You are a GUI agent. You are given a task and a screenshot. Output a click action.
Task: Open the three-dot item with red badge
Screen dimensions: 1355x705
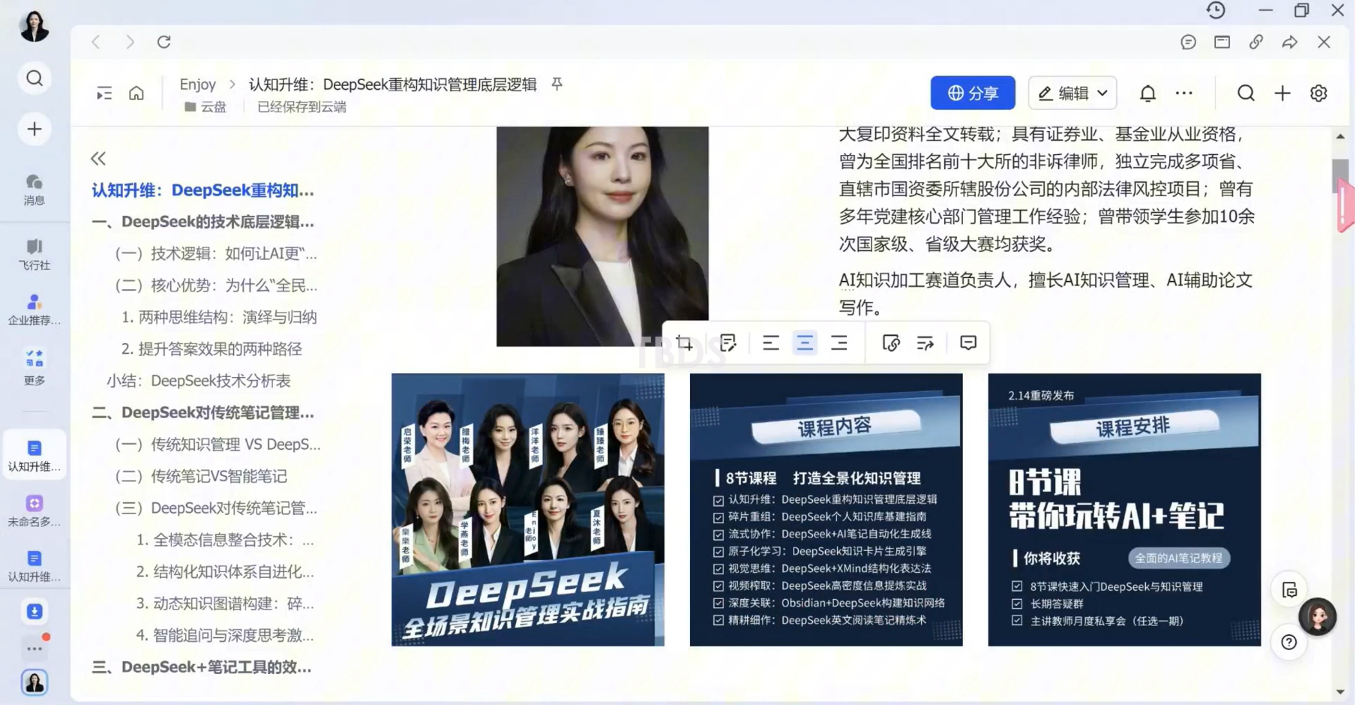point(34,648)
